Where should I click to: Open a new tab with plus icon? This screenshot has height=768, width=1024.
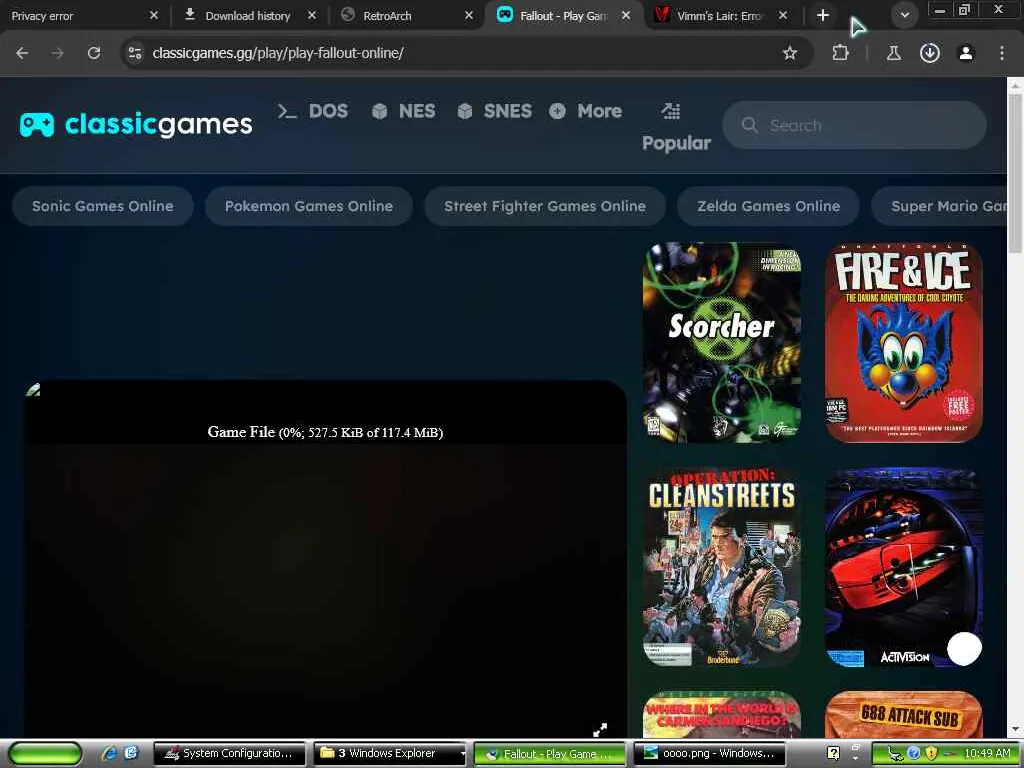point(823,15)
